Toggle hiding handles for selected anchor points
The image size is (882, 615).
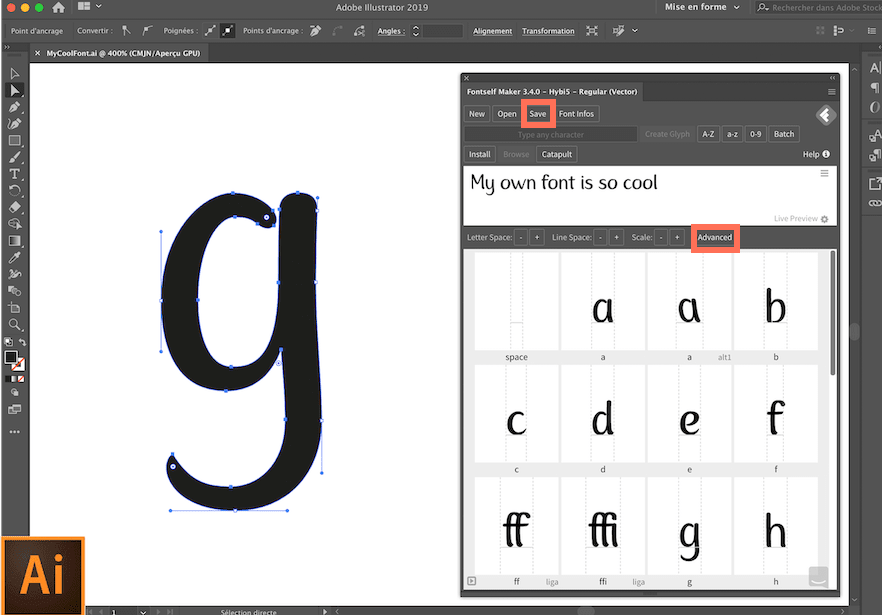[x=226, y=31]
